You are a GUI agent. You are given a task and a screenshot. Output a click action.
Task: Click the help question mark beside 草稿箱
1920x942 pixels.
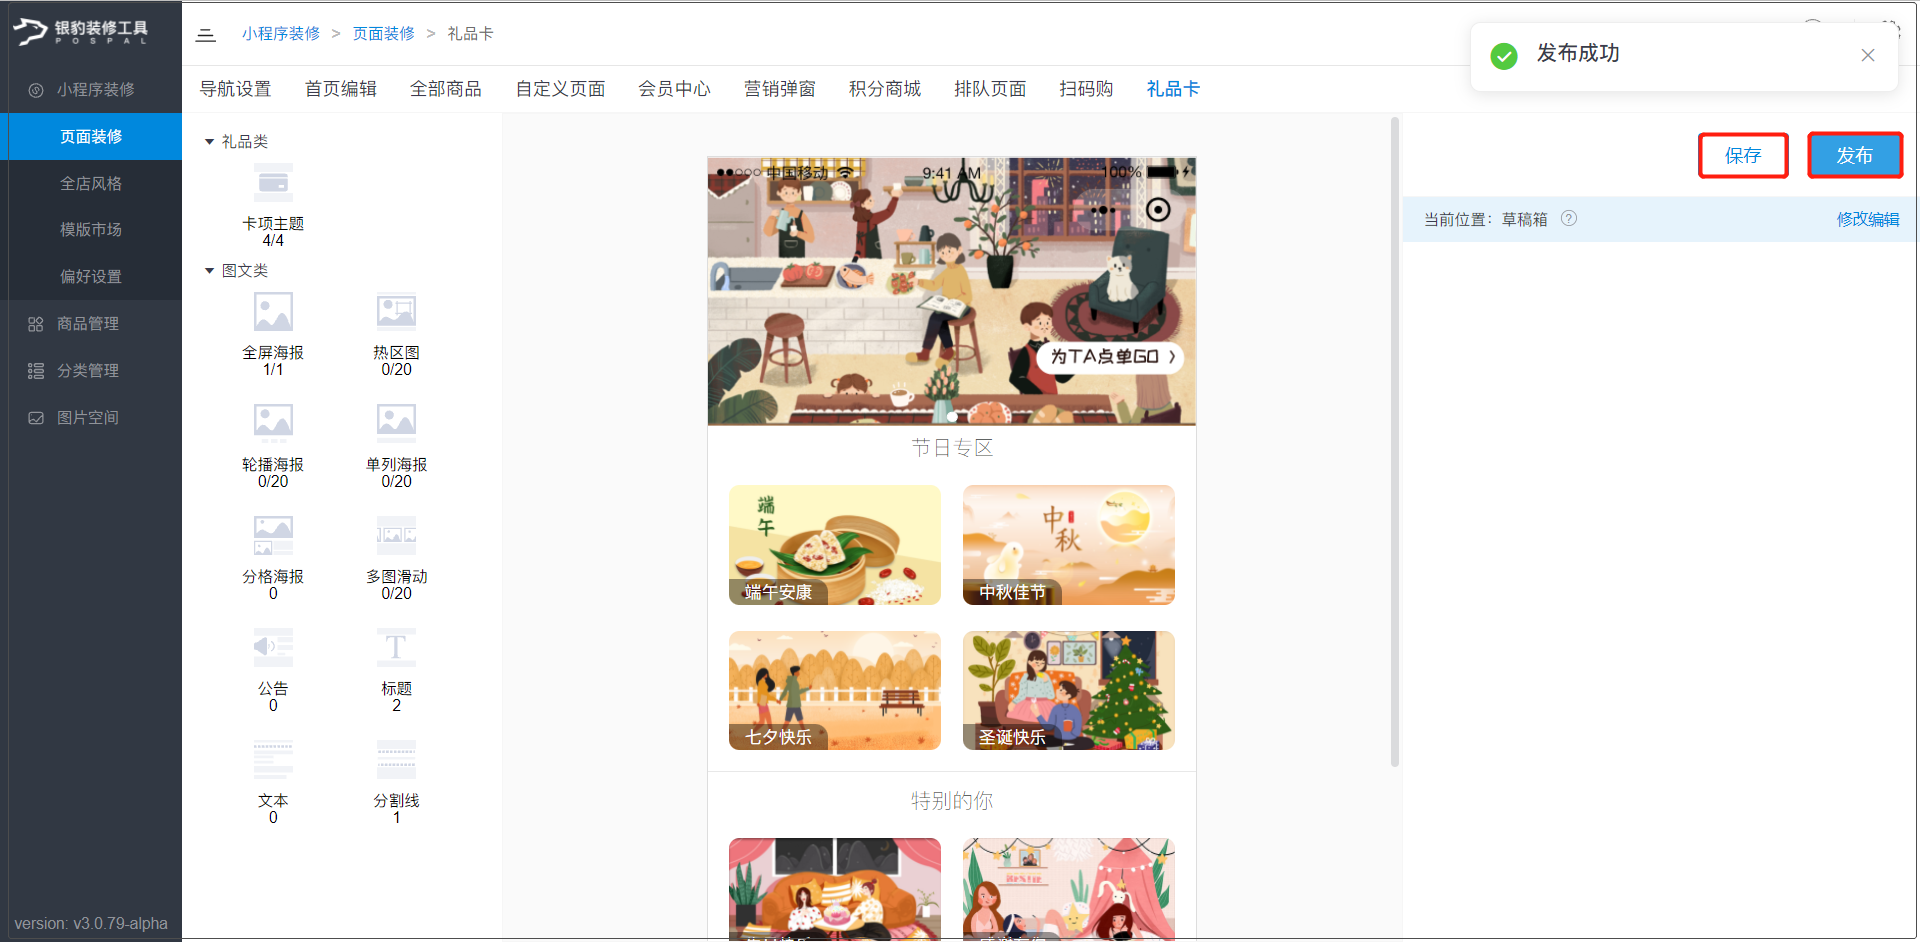click(x=1569, y=218)
